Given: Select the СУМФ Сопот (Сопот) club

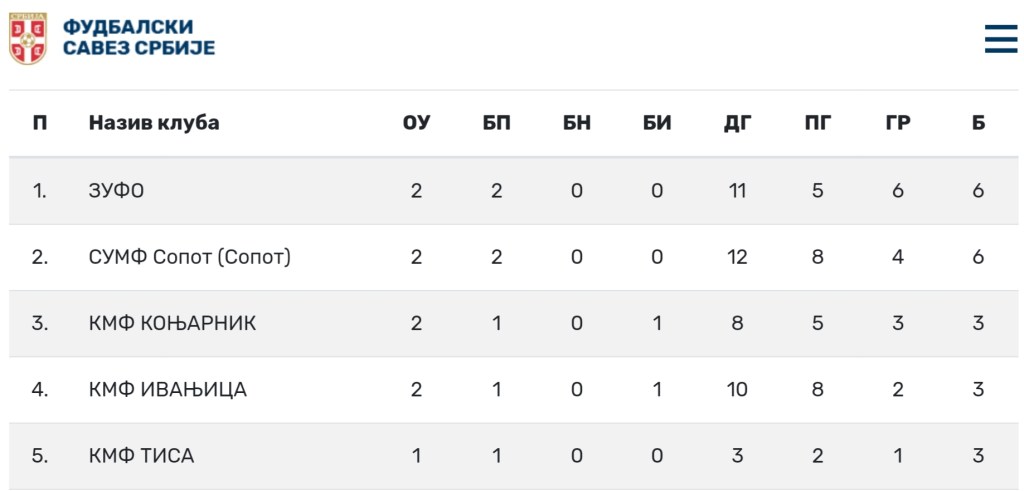Looking at the screenshot, I should pyautogui.click(x=189, y=257).
